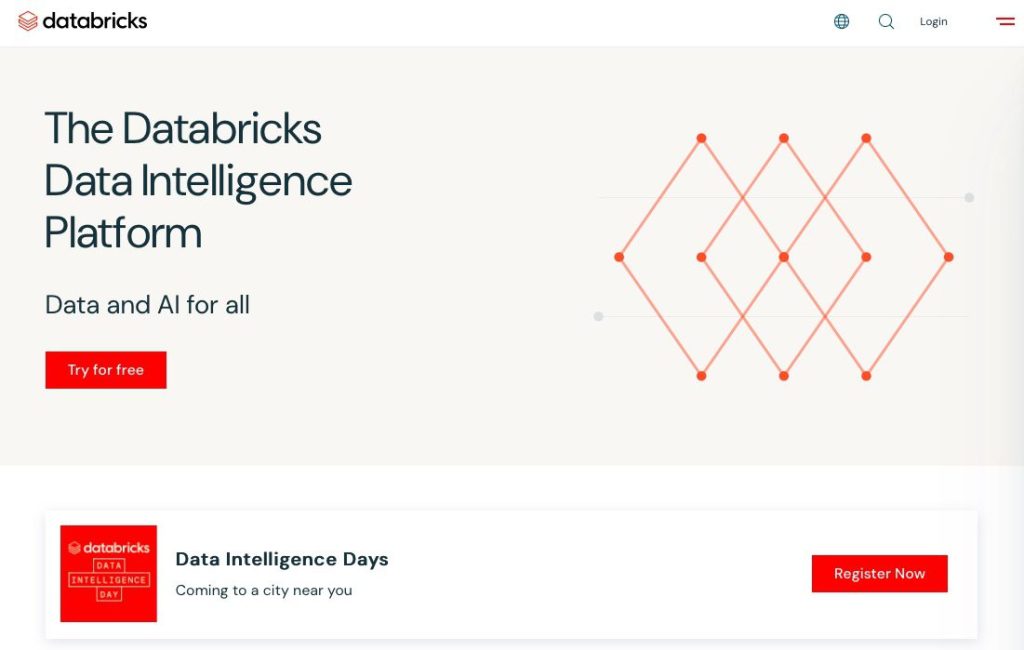
Task: Click the gray dot on the upper line
Action: (x=969, y=197)
